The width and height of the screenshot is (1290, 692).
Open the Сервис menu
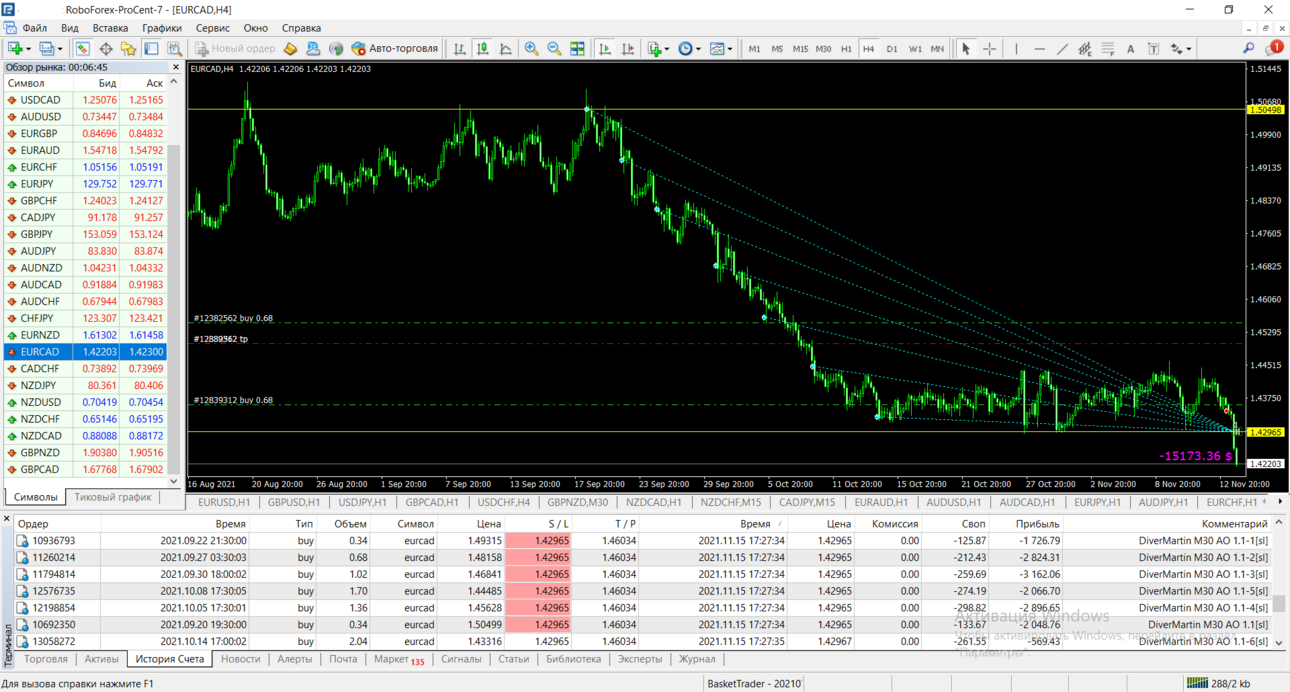(x=212, y=28)
